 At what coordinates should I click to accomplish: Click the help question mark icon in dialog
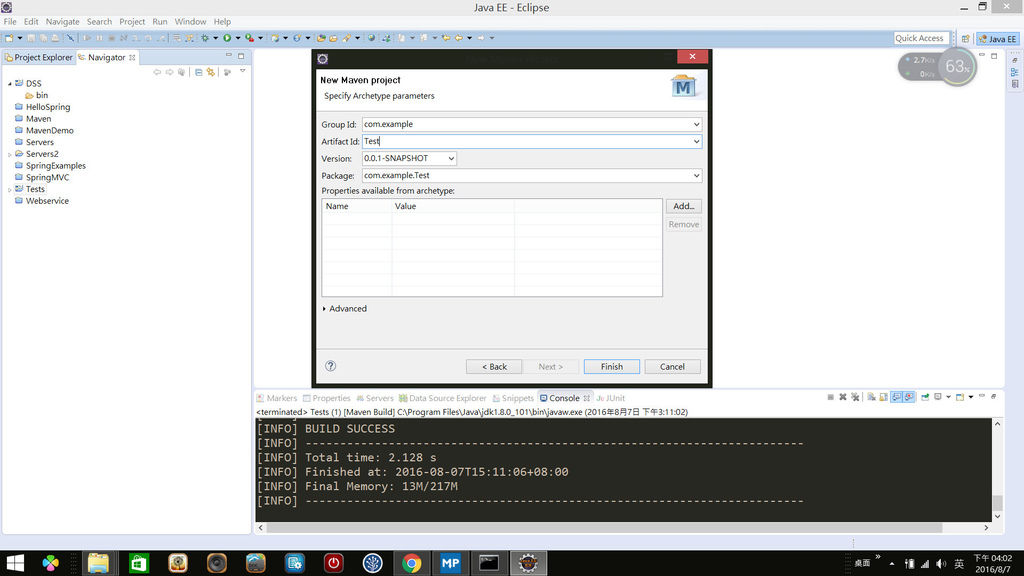[331, 366]
